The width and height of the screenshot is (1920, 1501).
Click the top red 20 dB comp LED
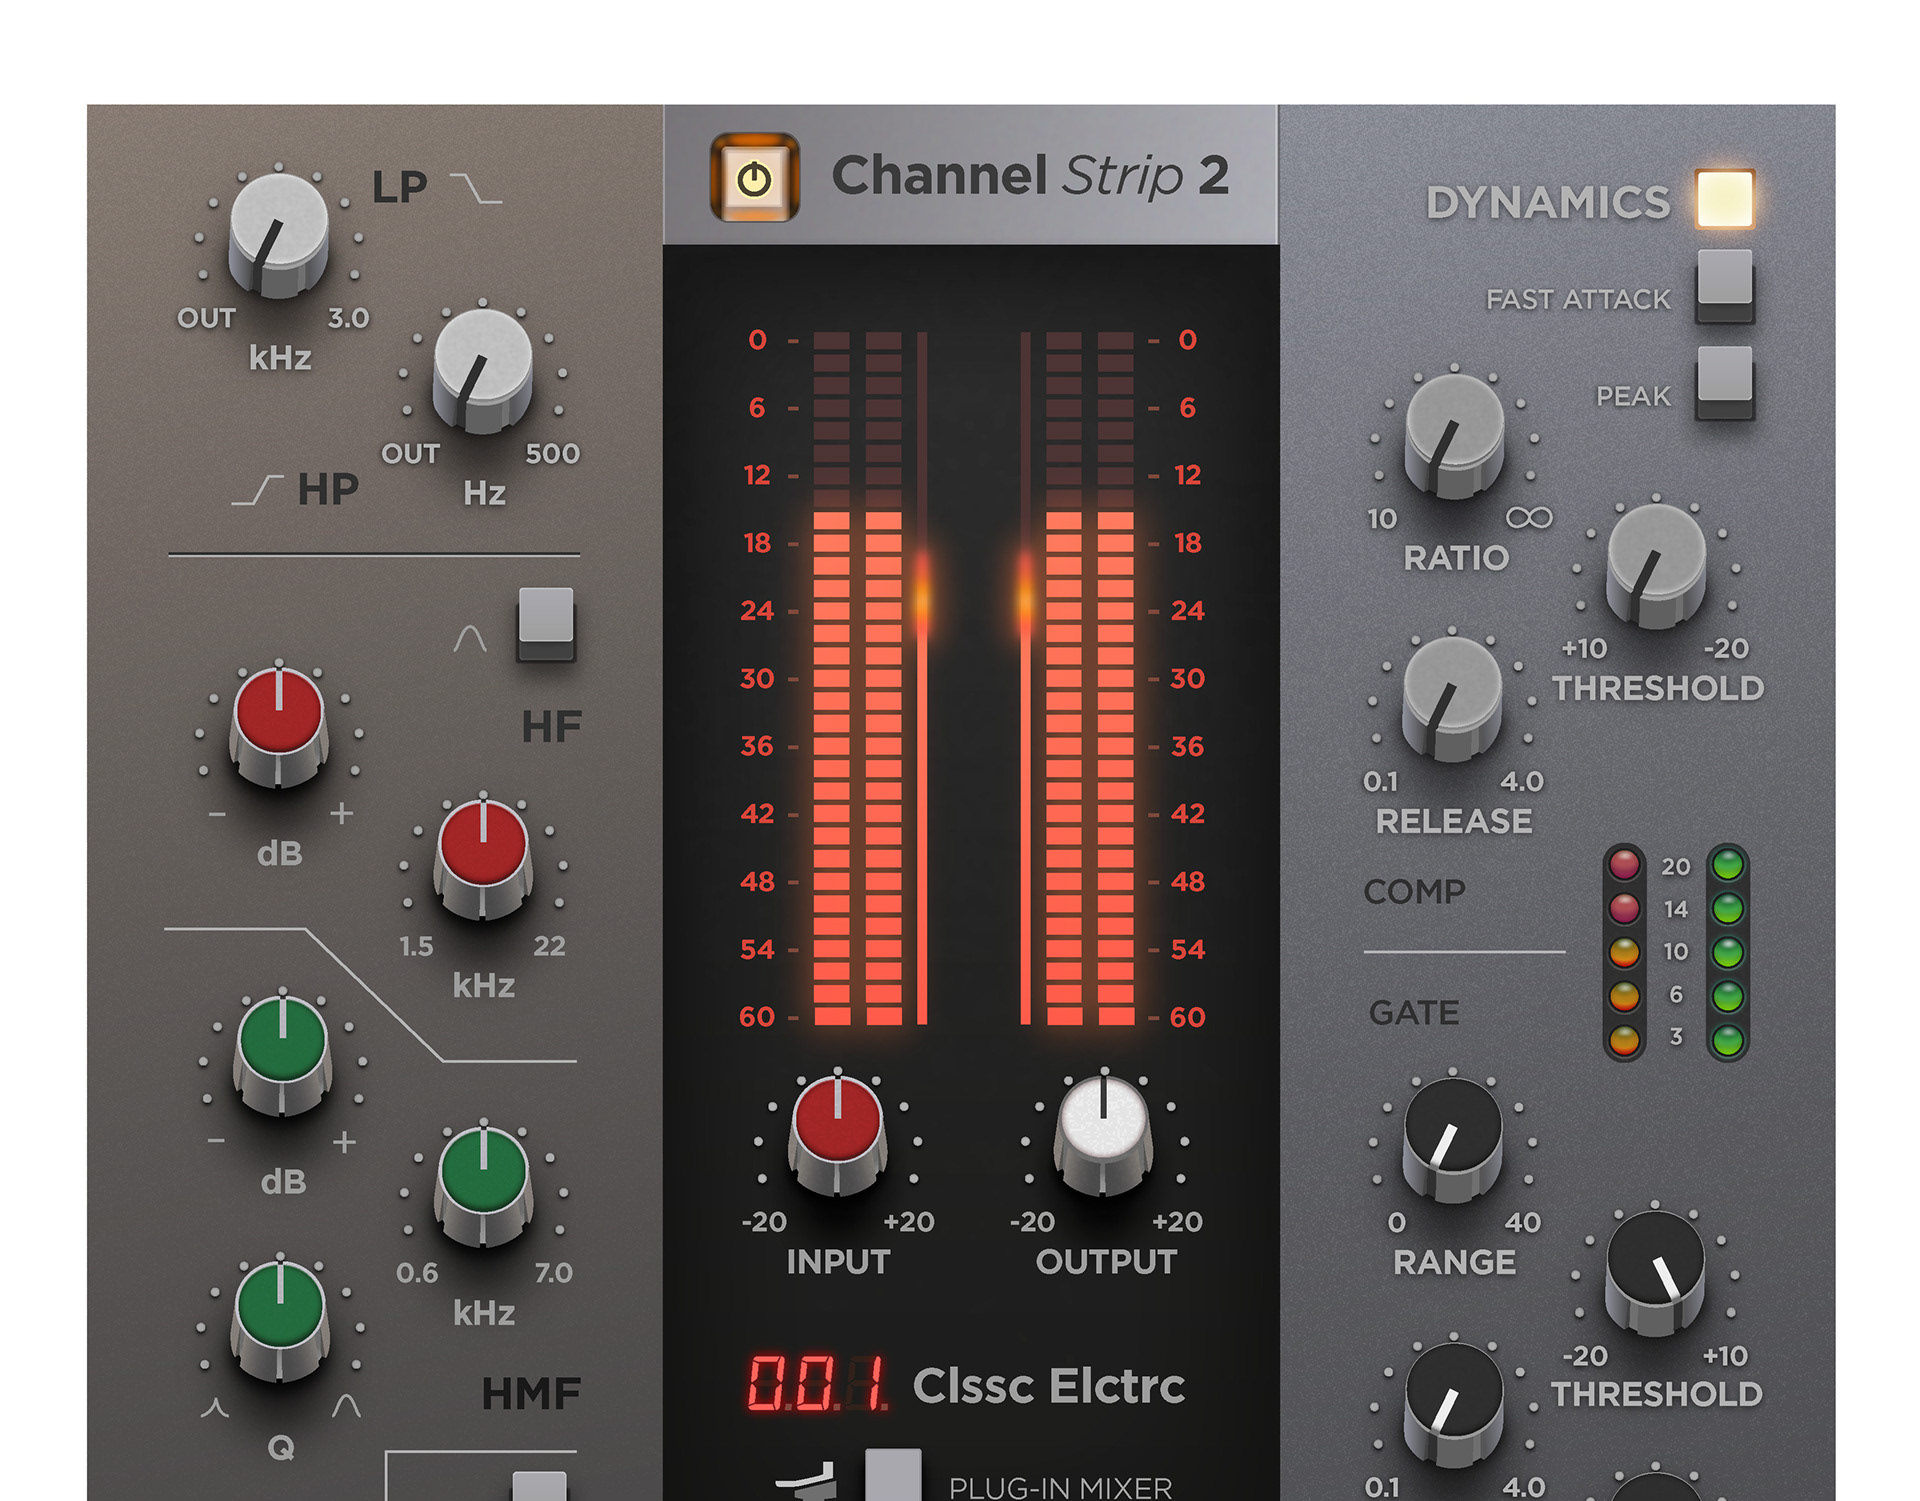[1624, 864]
